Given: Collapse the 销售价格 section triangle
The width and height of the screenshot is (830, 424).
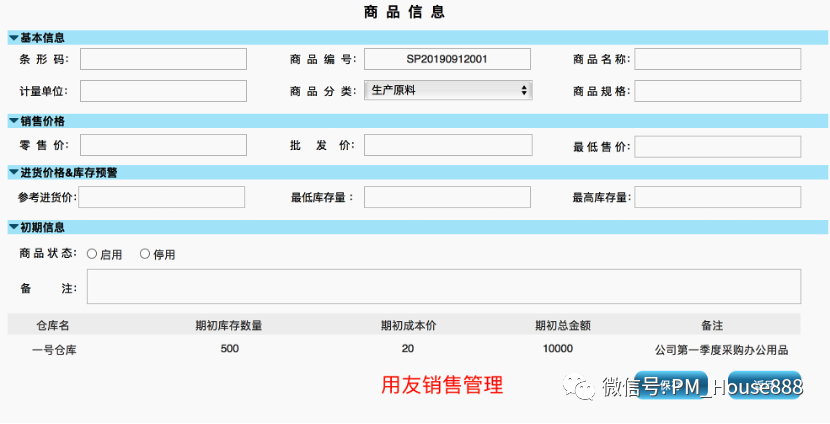Looking at the screenshot, I should 13,121.
